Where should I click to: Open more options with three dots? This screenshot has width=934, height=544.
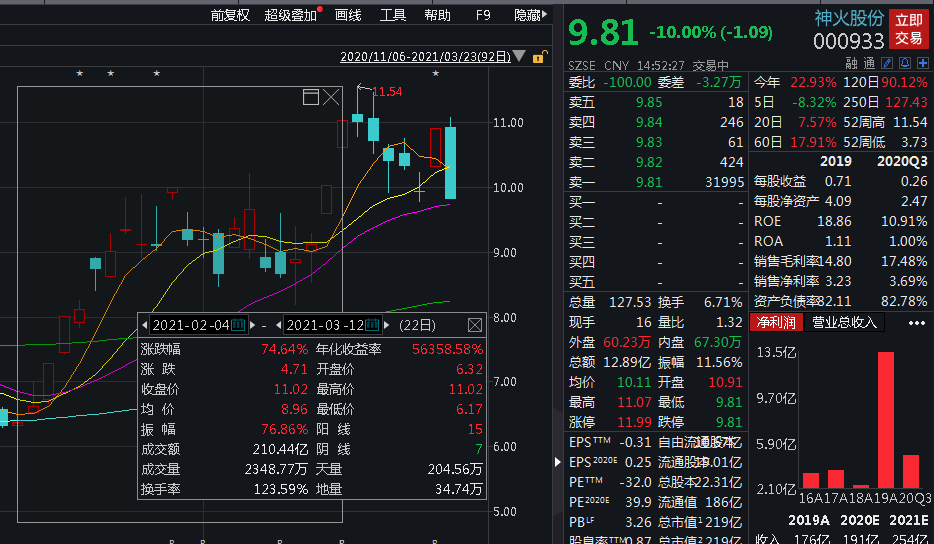point(917,323)
